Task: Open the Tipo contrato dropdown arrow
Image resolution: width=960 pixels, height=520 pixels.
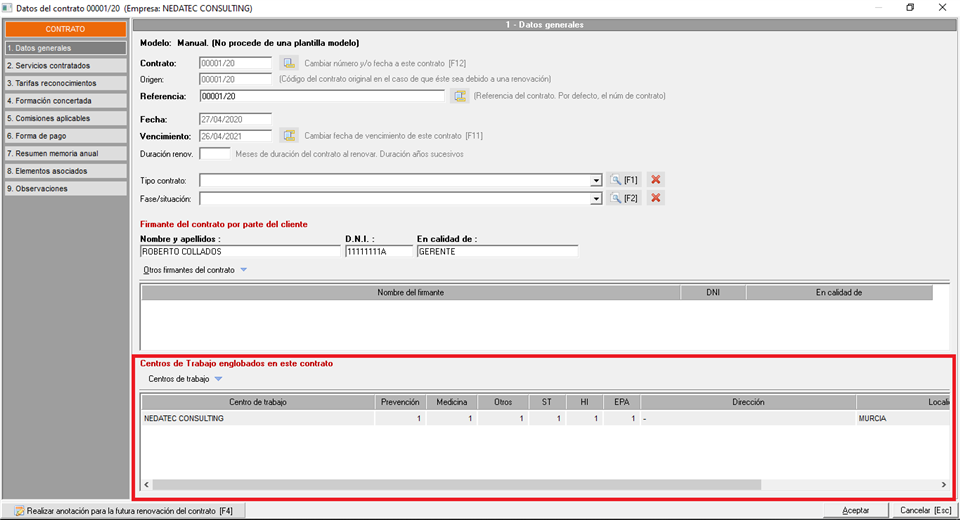Action: [596, 181]
